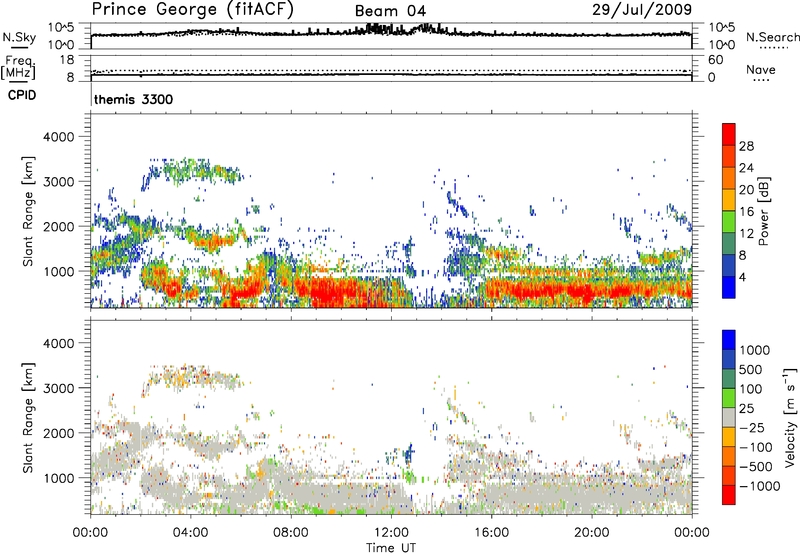Image resolution: width=800 pixels, height=554 pixels.
Task: Click the gray segment of Velocity colorbar
Action: point(729,417)
